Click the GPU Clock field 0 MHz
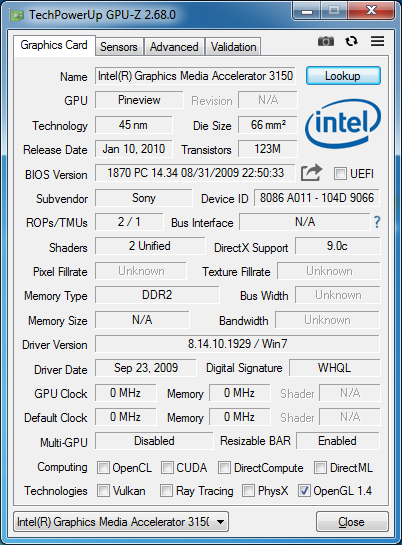The height and width of the screenshot is (545, 402). (x=125, y=393)
